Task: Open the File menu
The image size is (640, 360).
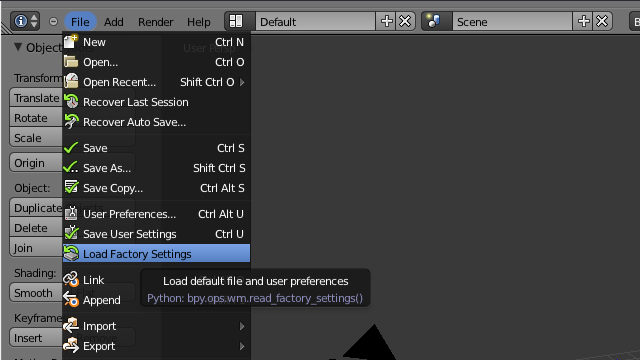Action: (80, 22)
